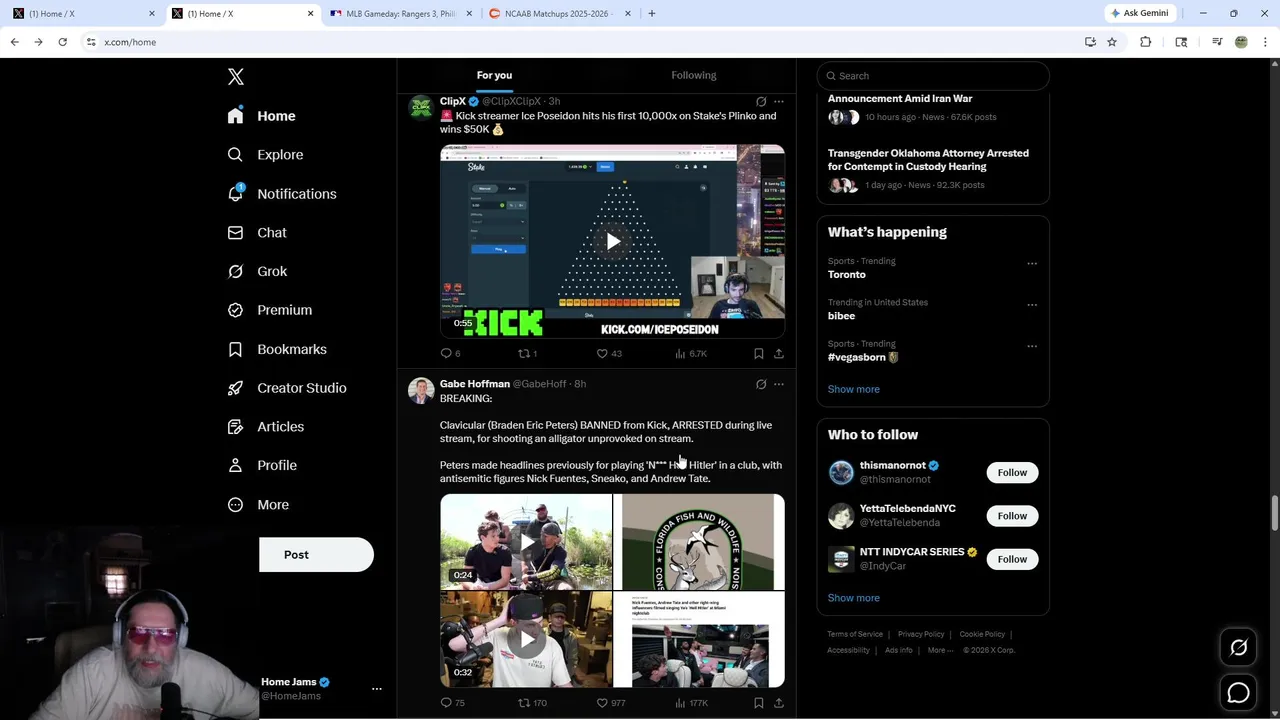Open more options on Gabe Hoffman post
This screenshot has height=720, width=1280.
tap(779, 384)
